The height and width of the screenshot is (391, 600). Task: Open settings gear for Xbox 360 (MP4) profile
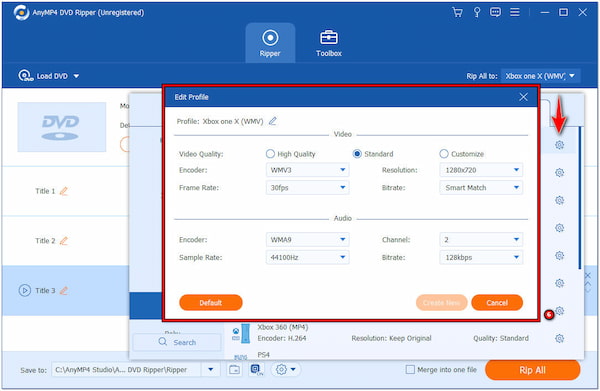tap(559, 338)
